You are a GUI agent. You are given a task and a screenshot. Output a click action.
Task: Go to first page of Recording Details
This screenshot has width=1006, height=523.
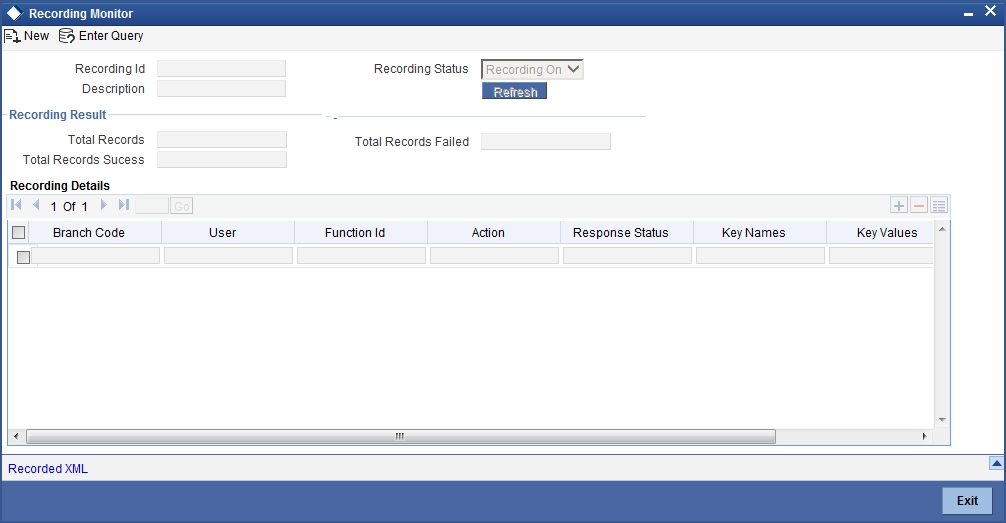[x=17, y=205]
